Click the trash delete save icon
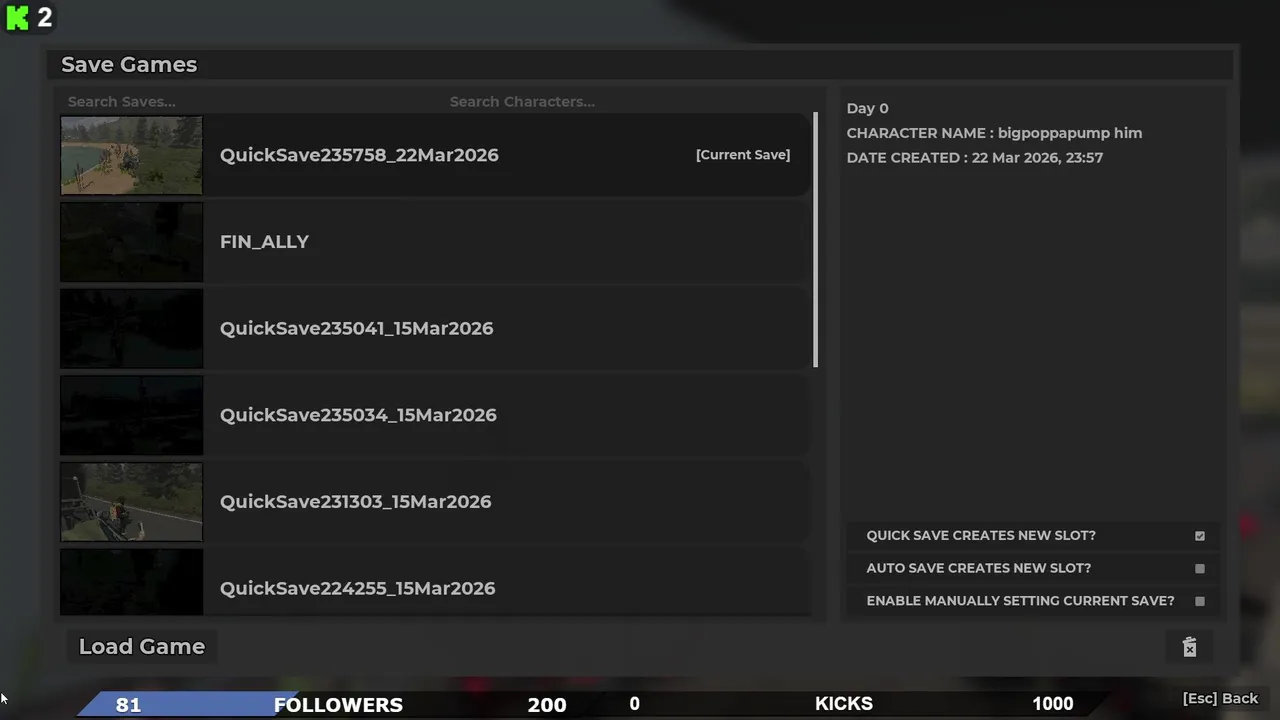This screenshot has width=1280, height=720. (x=1189, y=647)
